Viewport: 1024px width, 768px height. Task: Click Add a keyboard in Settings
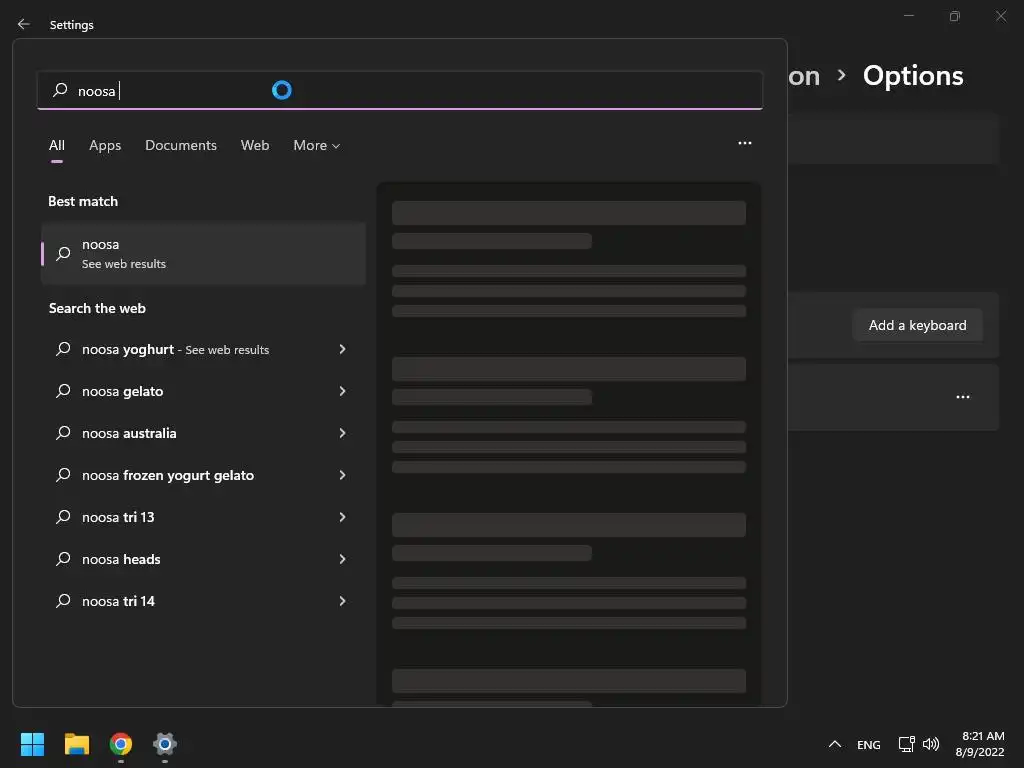click(917, 325)
